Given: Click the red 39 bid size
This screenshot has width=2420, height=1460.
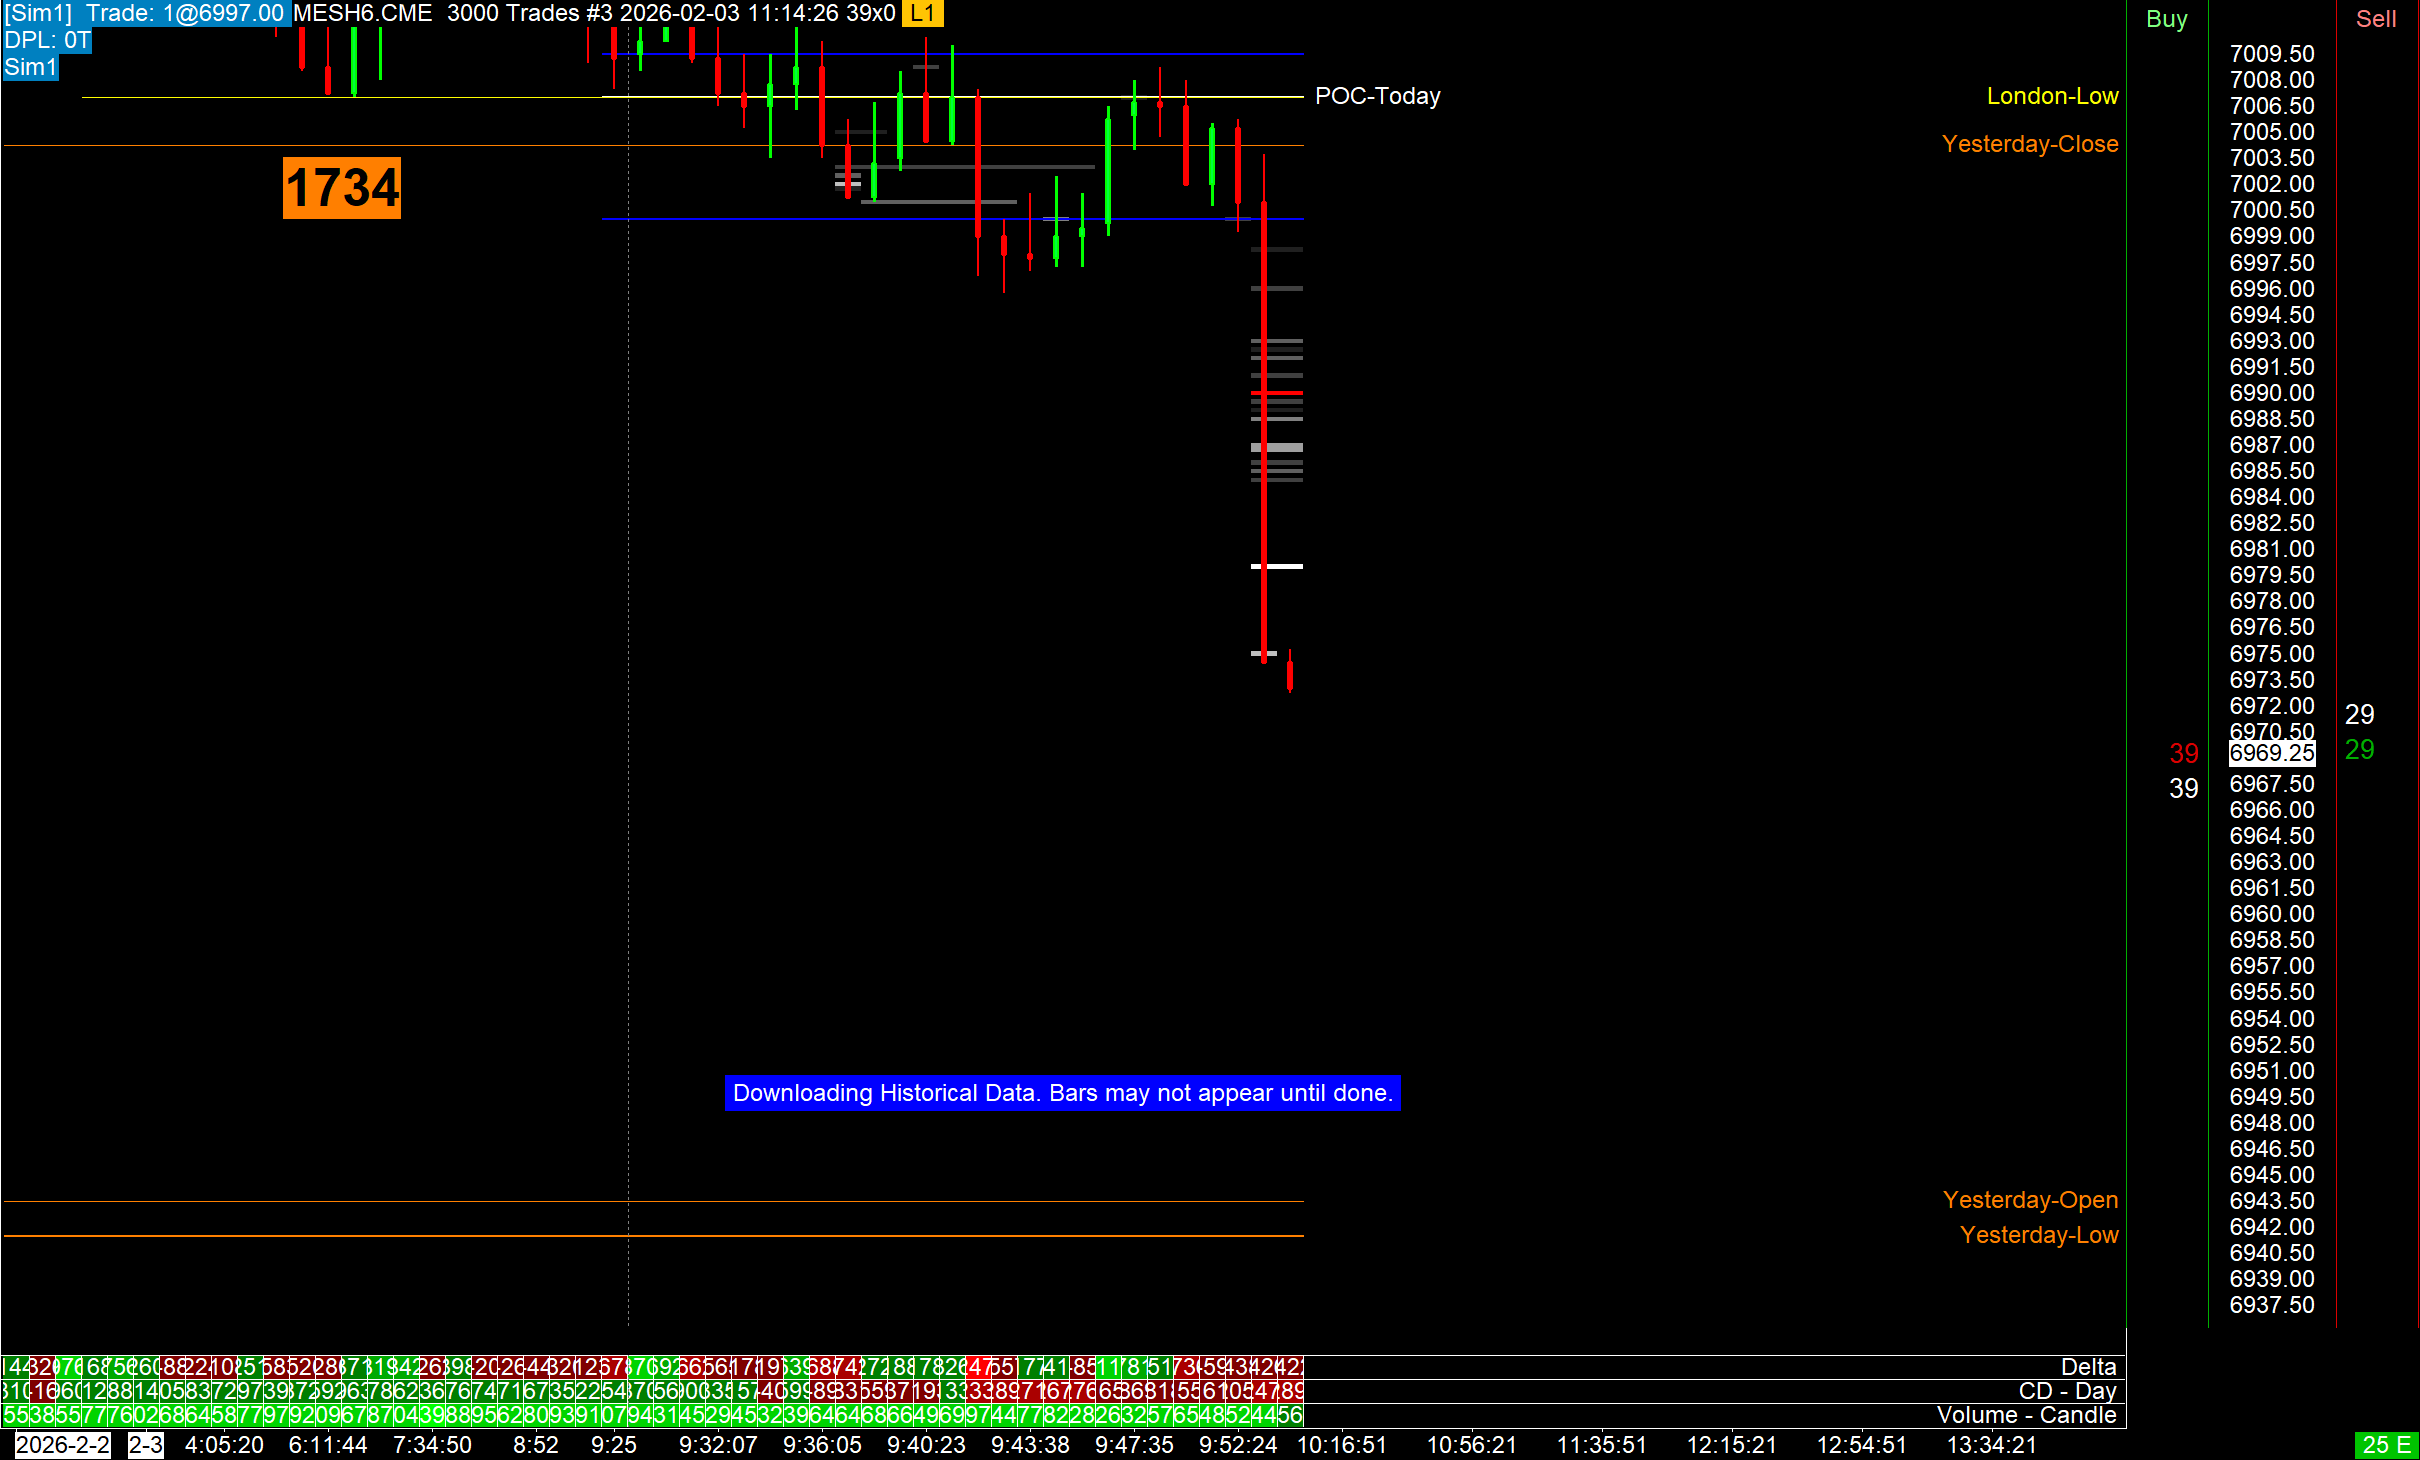Looking at the screenshot, I should point(2183,753).
